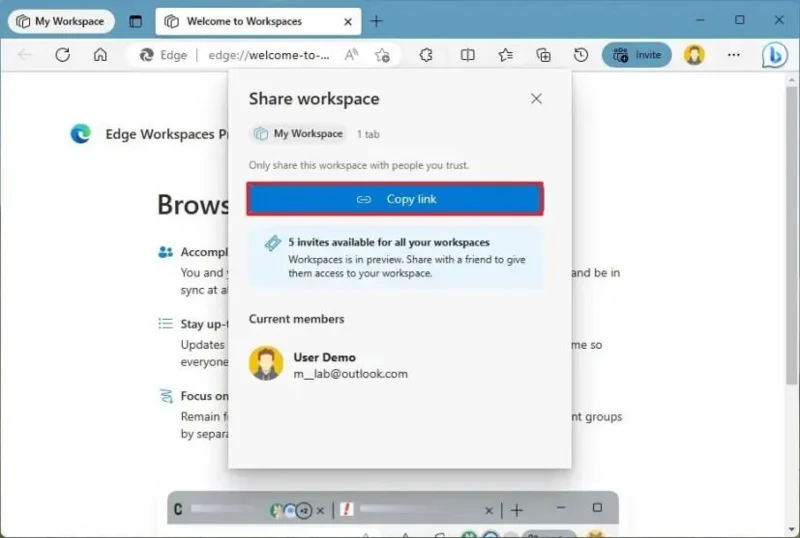Click the vertical page scrollbar

pos(791,235)
